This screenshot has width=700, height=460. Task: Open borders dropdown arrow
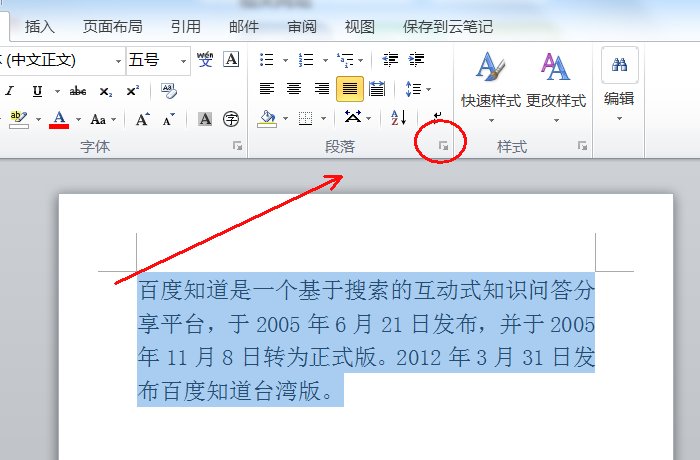click(324, 119)
